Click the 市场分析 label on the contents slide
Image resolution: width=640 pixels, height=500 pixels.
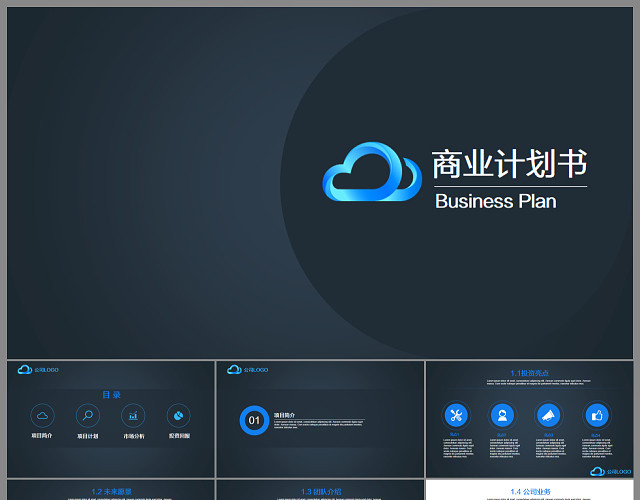(133, 436)
